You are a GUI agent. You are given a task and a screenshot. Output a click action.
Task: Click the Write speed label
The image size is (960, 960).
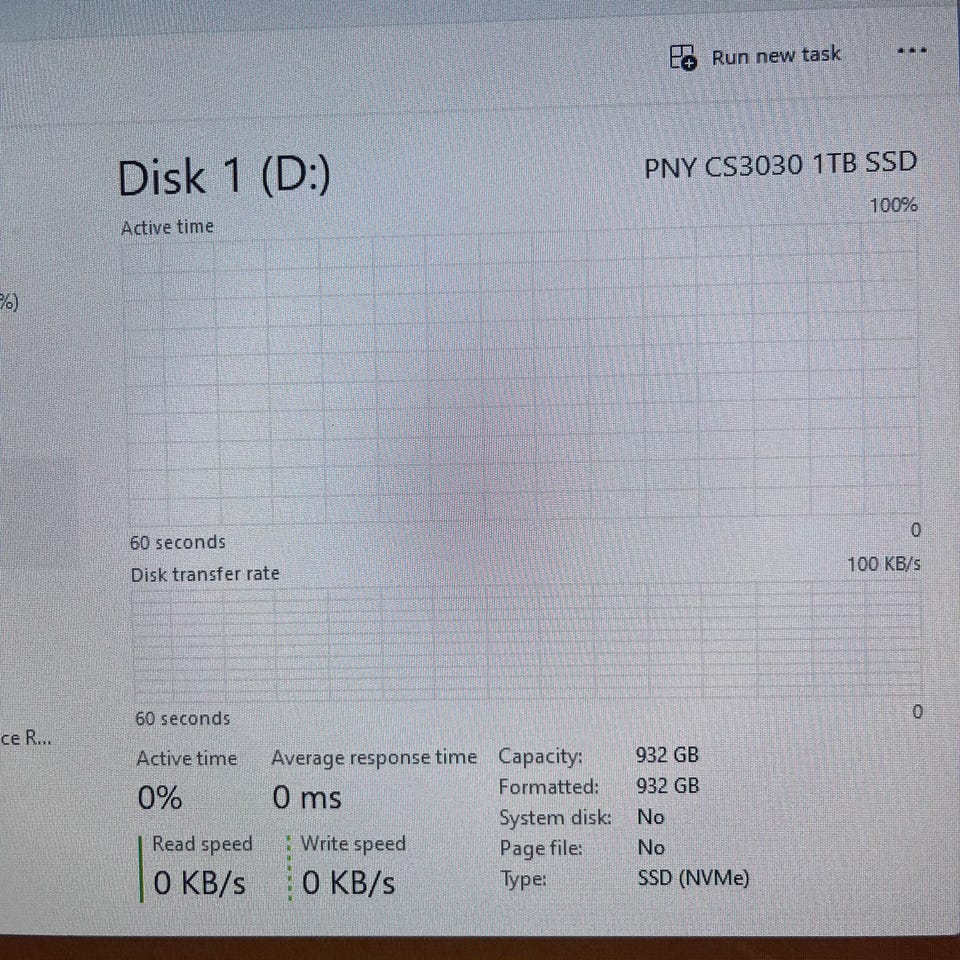(353, 844)
